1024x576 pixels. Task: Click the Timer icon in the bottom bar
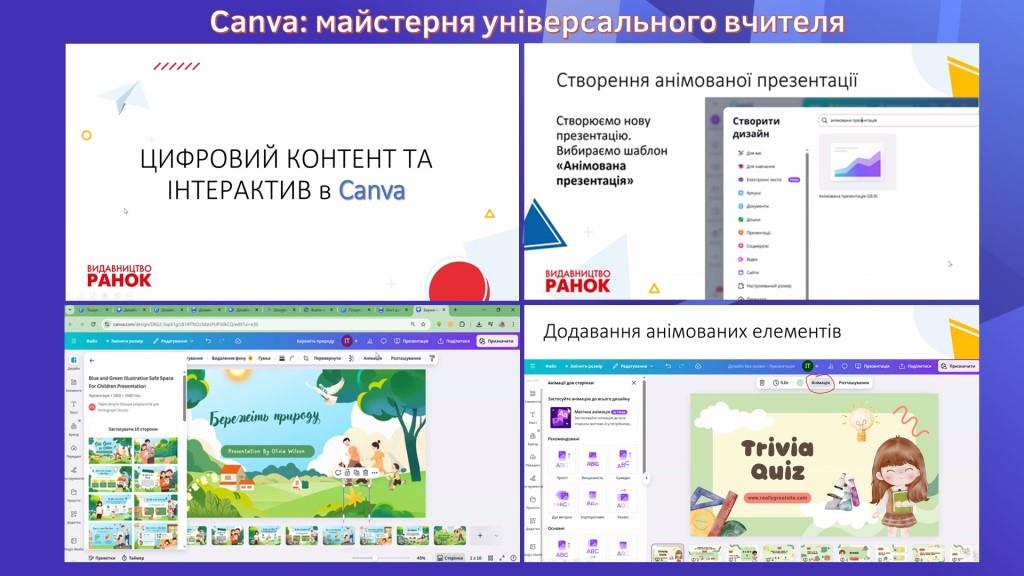[x=133, y=557]
